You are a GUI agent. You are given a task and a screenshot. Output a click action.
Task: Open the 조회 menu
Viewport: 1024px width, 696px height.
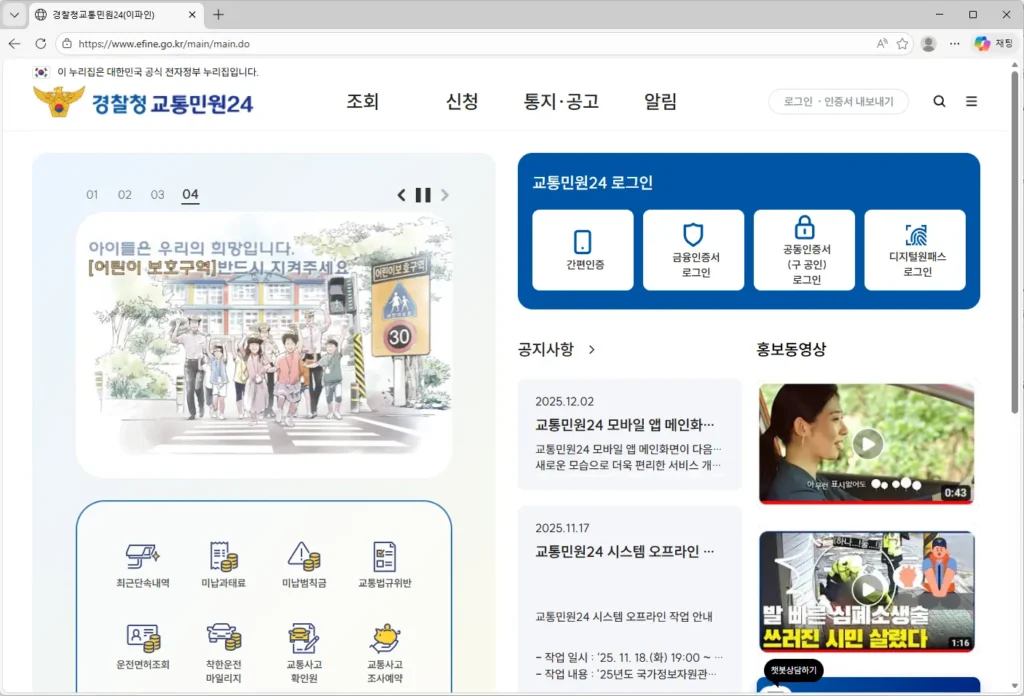(363, 101)
